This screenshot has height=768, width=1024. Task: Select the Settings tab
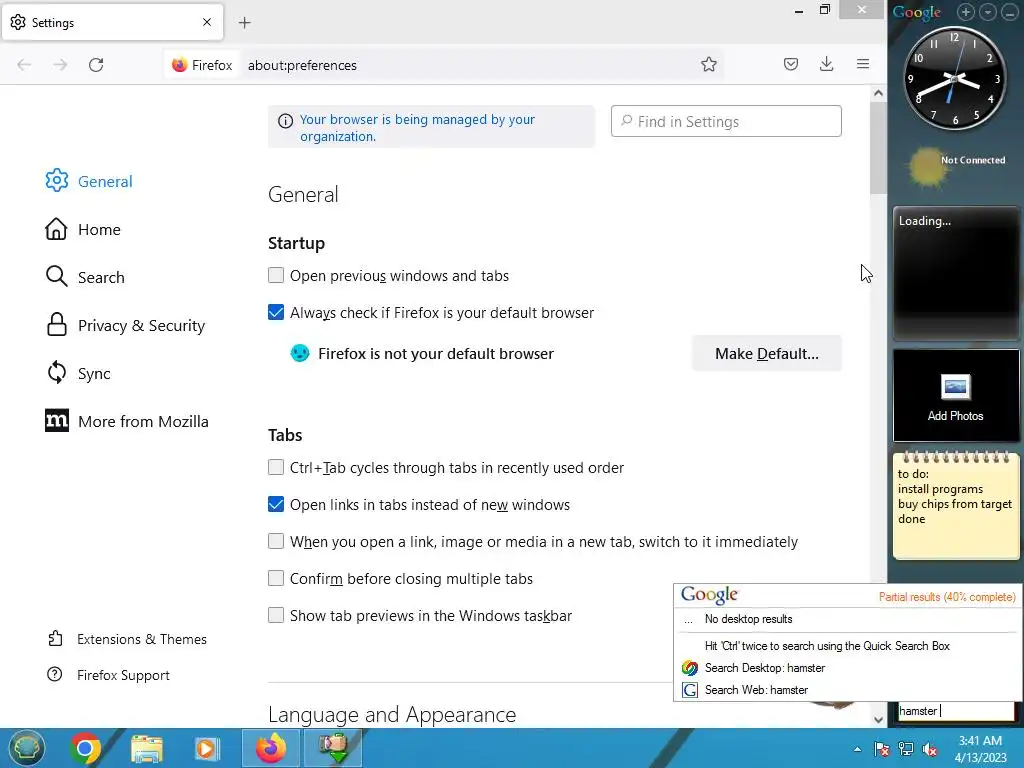click(x=112, y=22)
